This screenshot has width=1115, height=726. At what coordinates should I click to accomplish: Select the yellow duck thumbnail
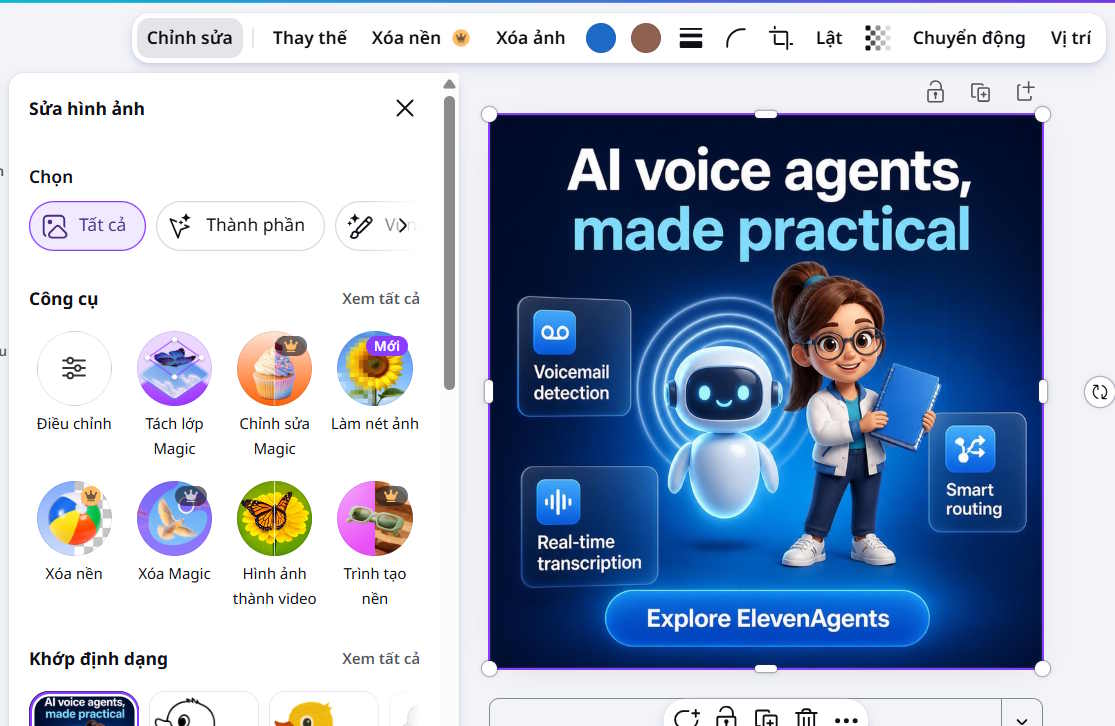coord(324,709)
